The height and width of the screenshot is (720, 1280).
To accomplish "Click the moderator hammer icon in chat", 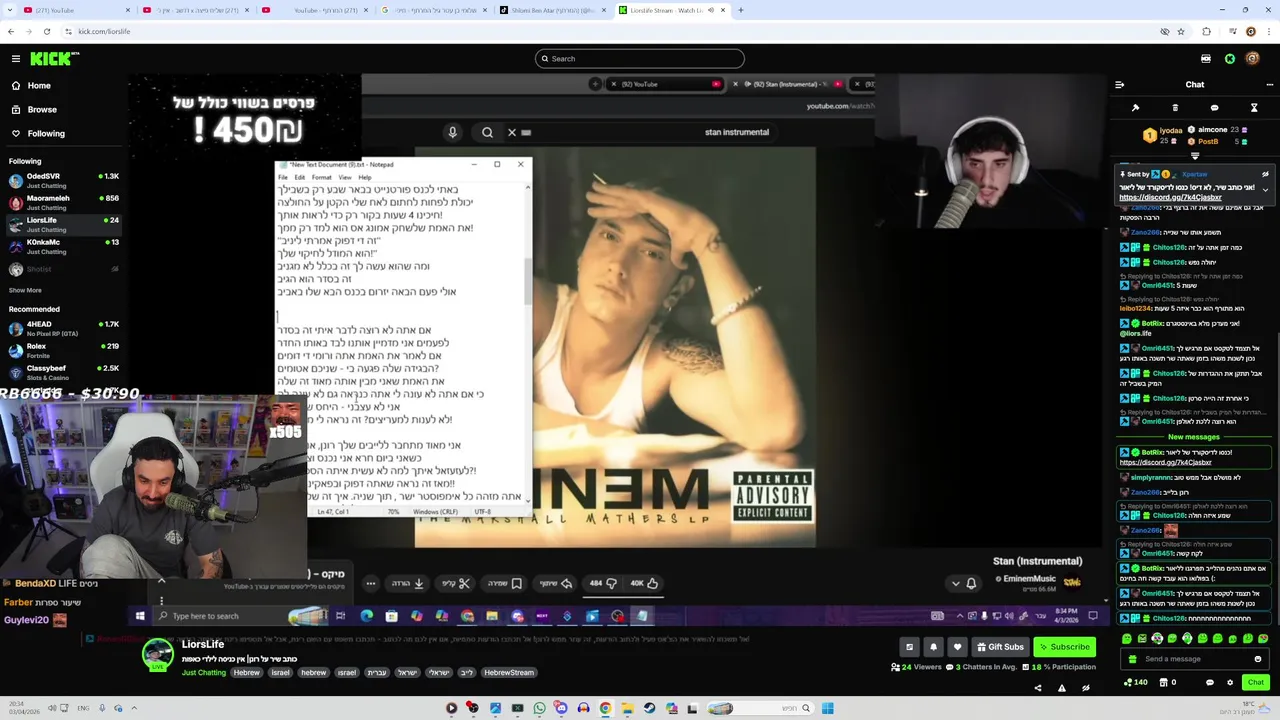I will pos(1135,108).
